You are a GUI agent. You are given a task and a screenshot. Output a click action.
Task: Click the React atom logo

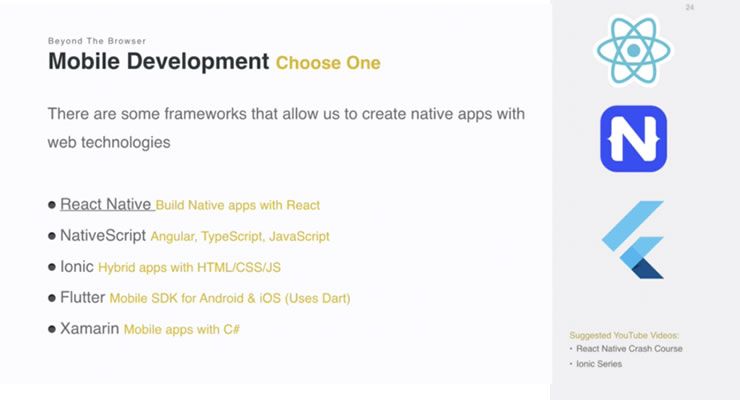point(633,50)
